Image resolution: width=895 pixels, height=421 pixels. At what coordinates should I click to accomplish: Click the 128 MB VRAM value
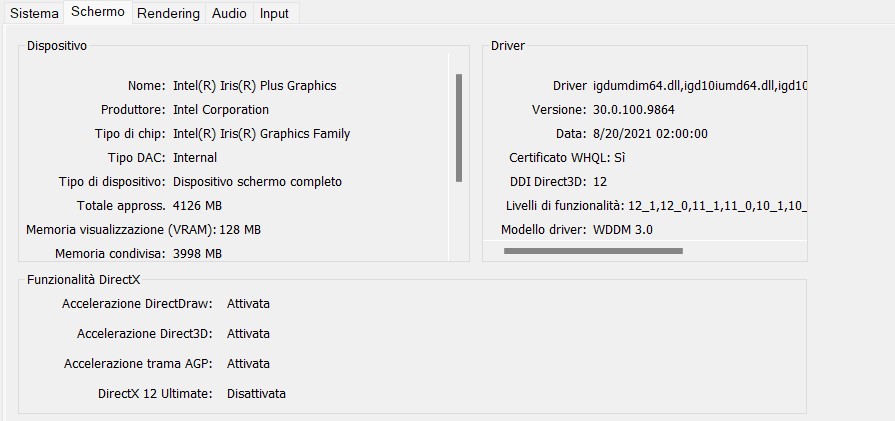(x=240, y=230)
